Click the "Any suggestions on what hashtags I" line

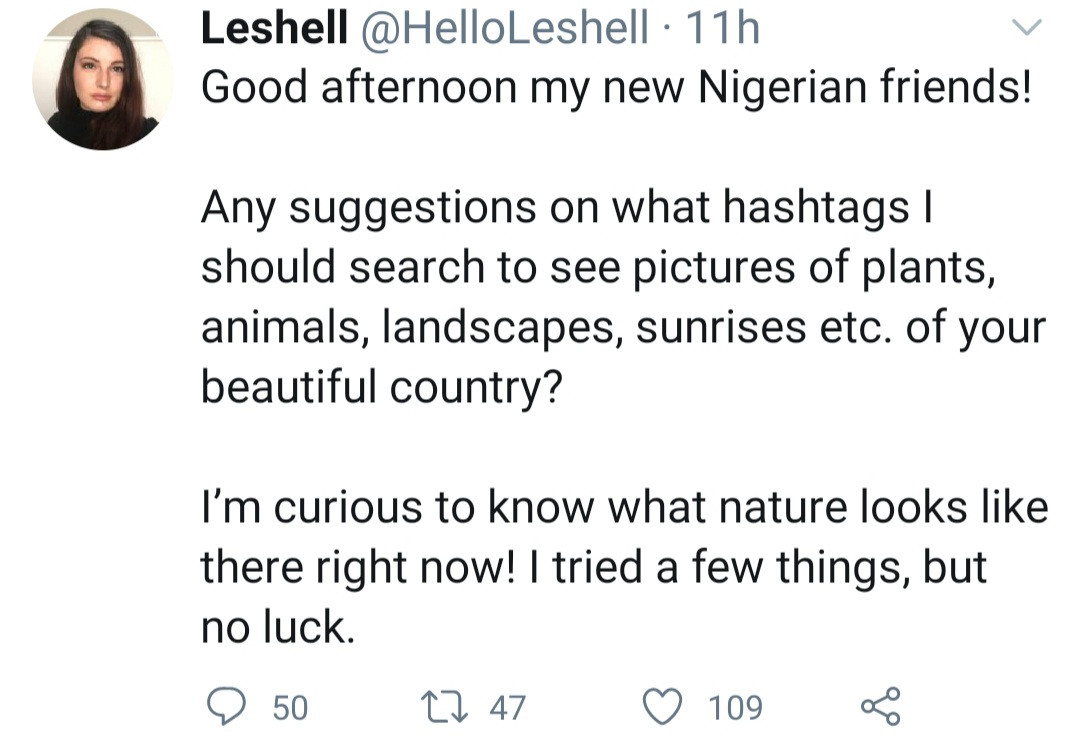point(569,208)
